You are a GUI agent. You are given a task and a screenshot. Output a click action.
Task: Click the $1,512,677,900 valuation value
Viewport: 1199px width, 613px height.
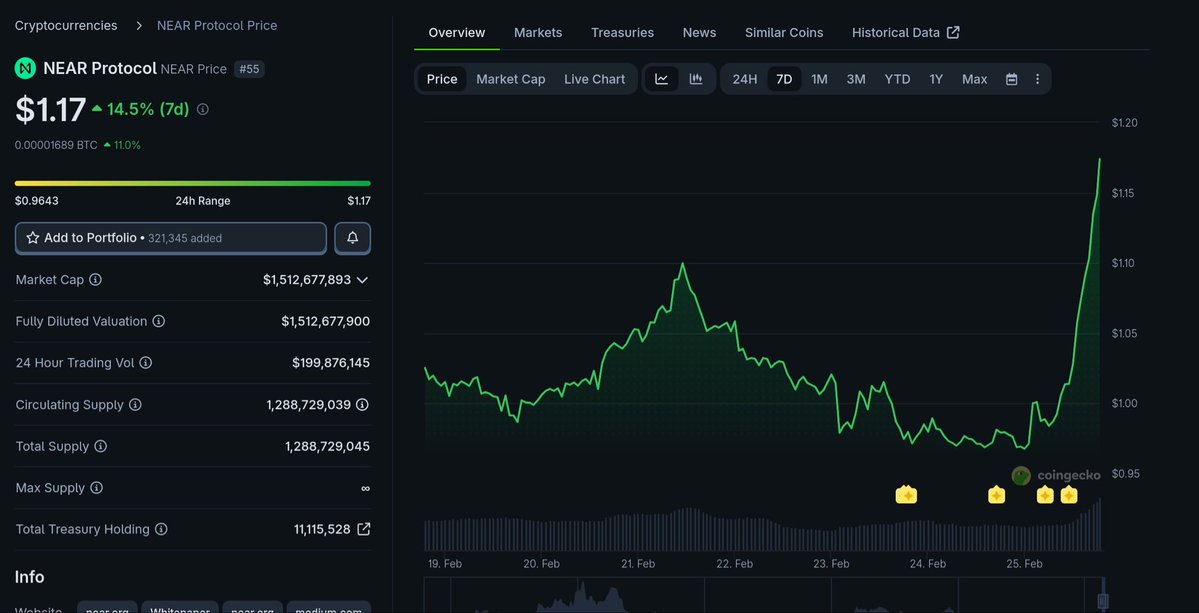pyautogui.click(x=325, y=321)
